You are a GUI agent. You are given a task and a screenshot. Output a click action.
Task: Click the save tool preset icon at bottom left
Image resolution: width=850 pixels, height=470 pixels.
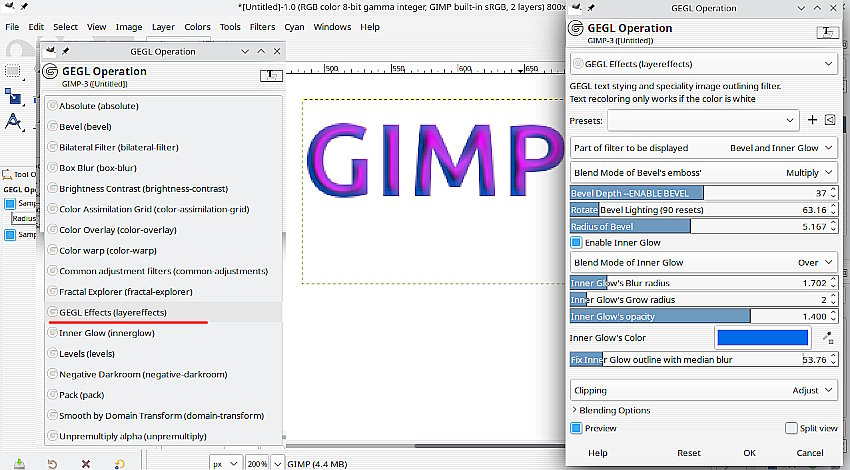coord(20,463)
